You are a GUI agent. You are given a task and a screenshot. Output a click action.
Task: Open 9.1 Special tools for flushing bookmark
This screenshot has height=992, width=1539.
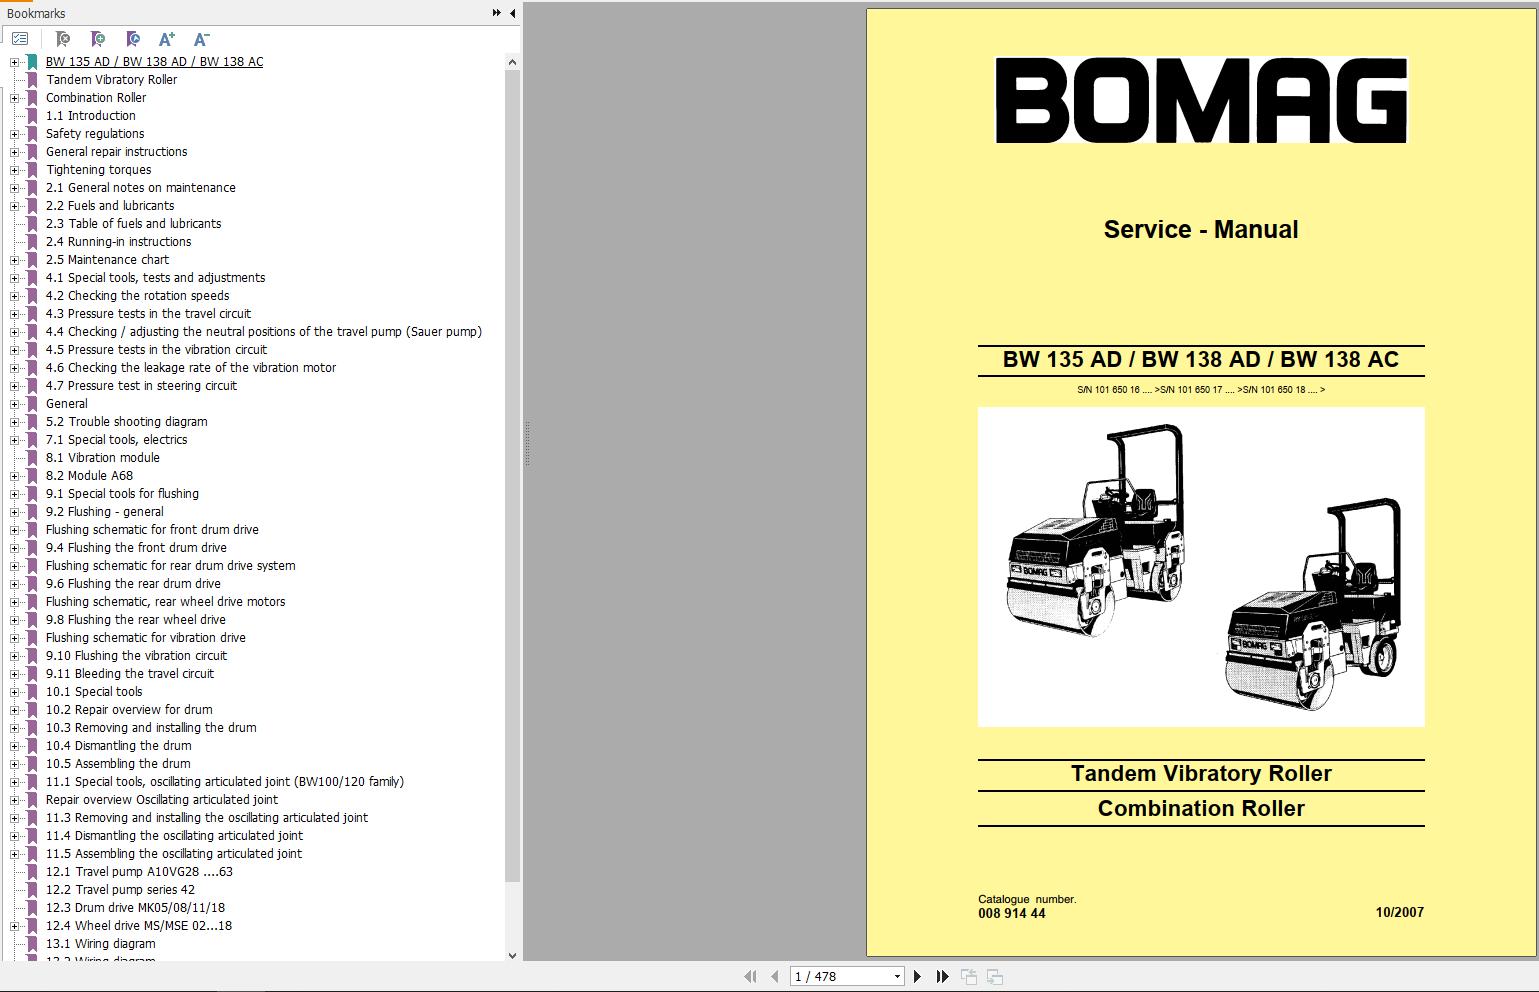pos(122,494)
